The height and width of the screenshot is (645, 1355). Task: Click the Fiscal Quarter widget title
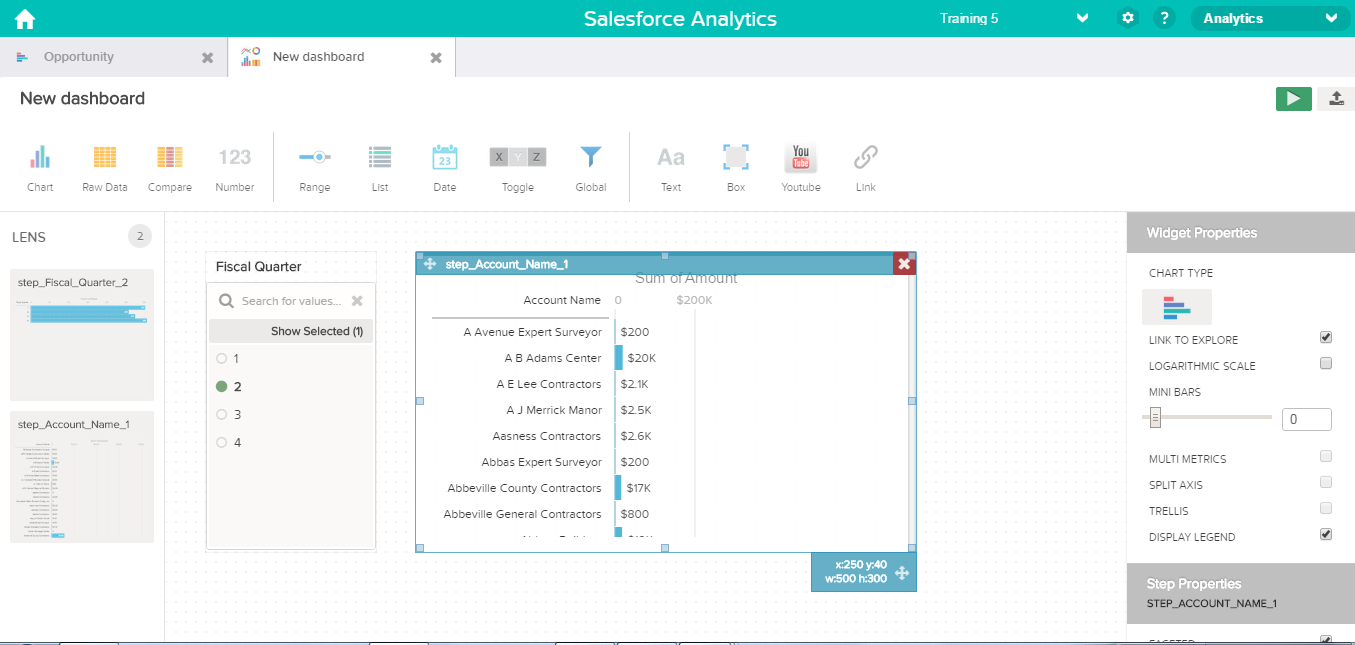point(259,266)
